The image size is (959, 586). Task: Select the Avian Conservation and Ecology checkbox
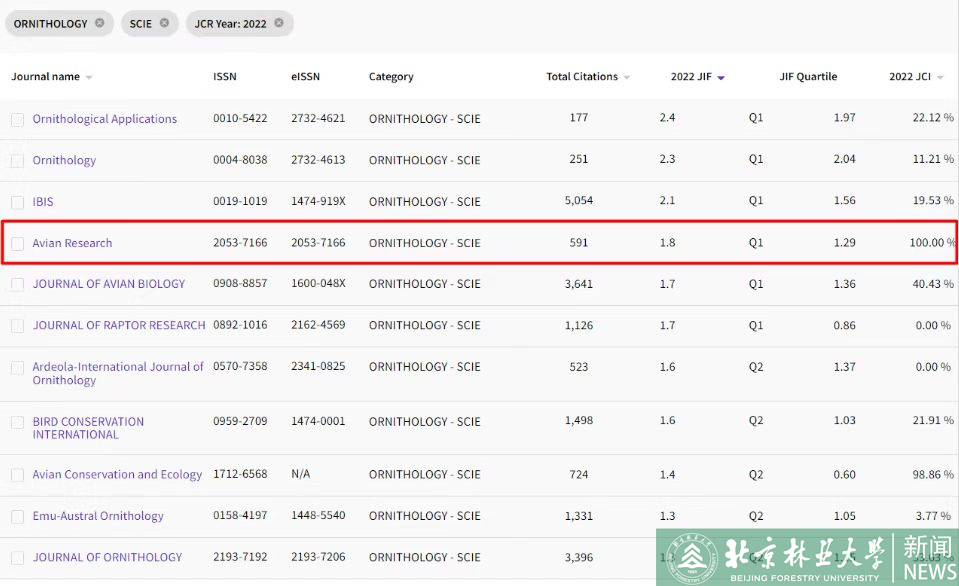point(17,475)
